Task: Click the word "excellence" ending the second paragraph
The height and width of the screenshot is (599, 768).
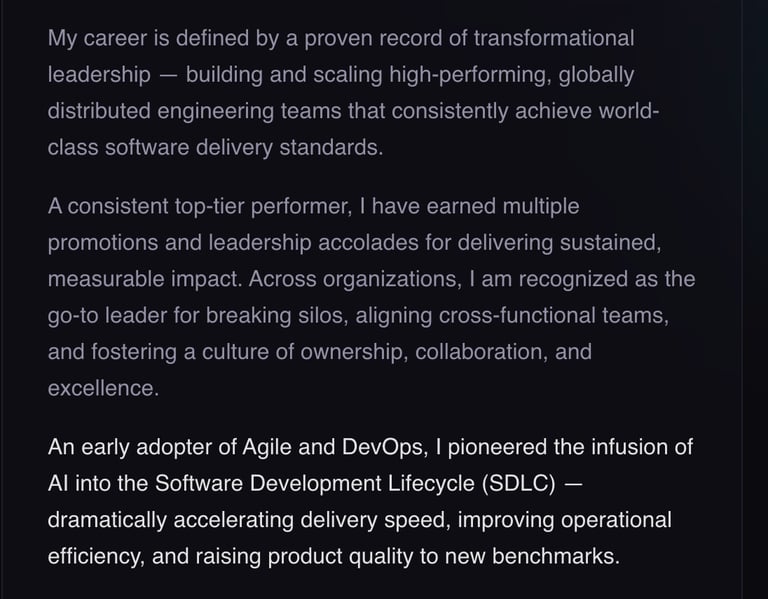Action: tap(101, 389)
